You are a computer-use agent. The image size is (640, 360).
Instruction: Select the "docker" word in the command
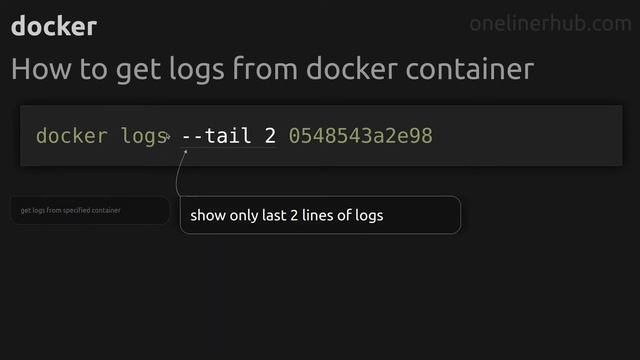(x=71, y=136)
